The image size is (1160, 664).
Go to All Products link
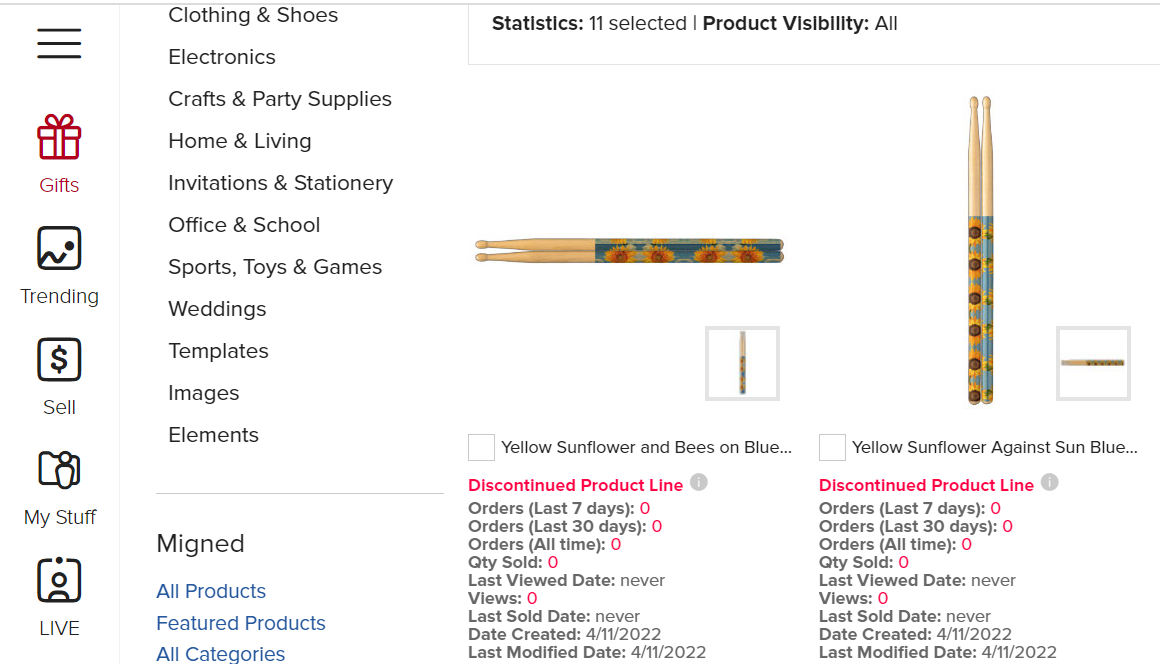(x=211, y=591)
